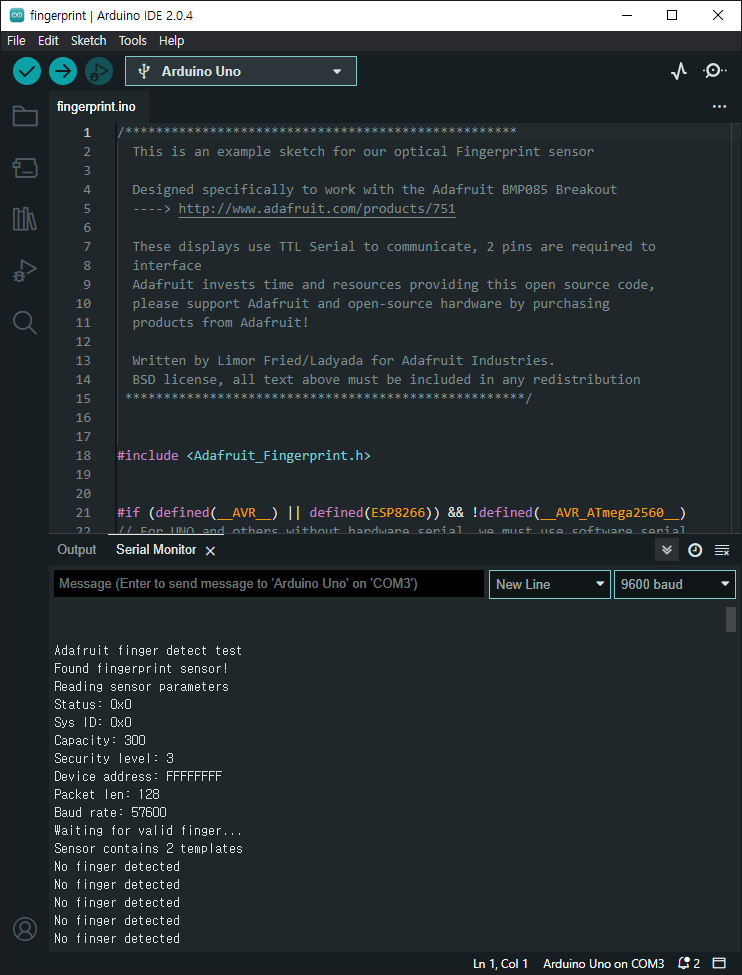Click the Arduino IDE title bar logo
The image size is (742, 975).
(17, 16)
